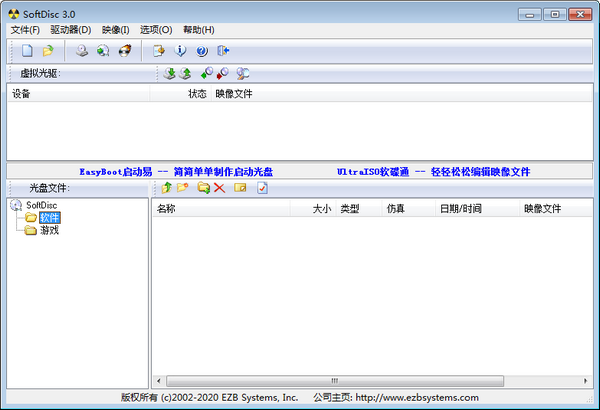Click the Exit door icon
This screenshot has width=600, height=410.
(224, 51)
